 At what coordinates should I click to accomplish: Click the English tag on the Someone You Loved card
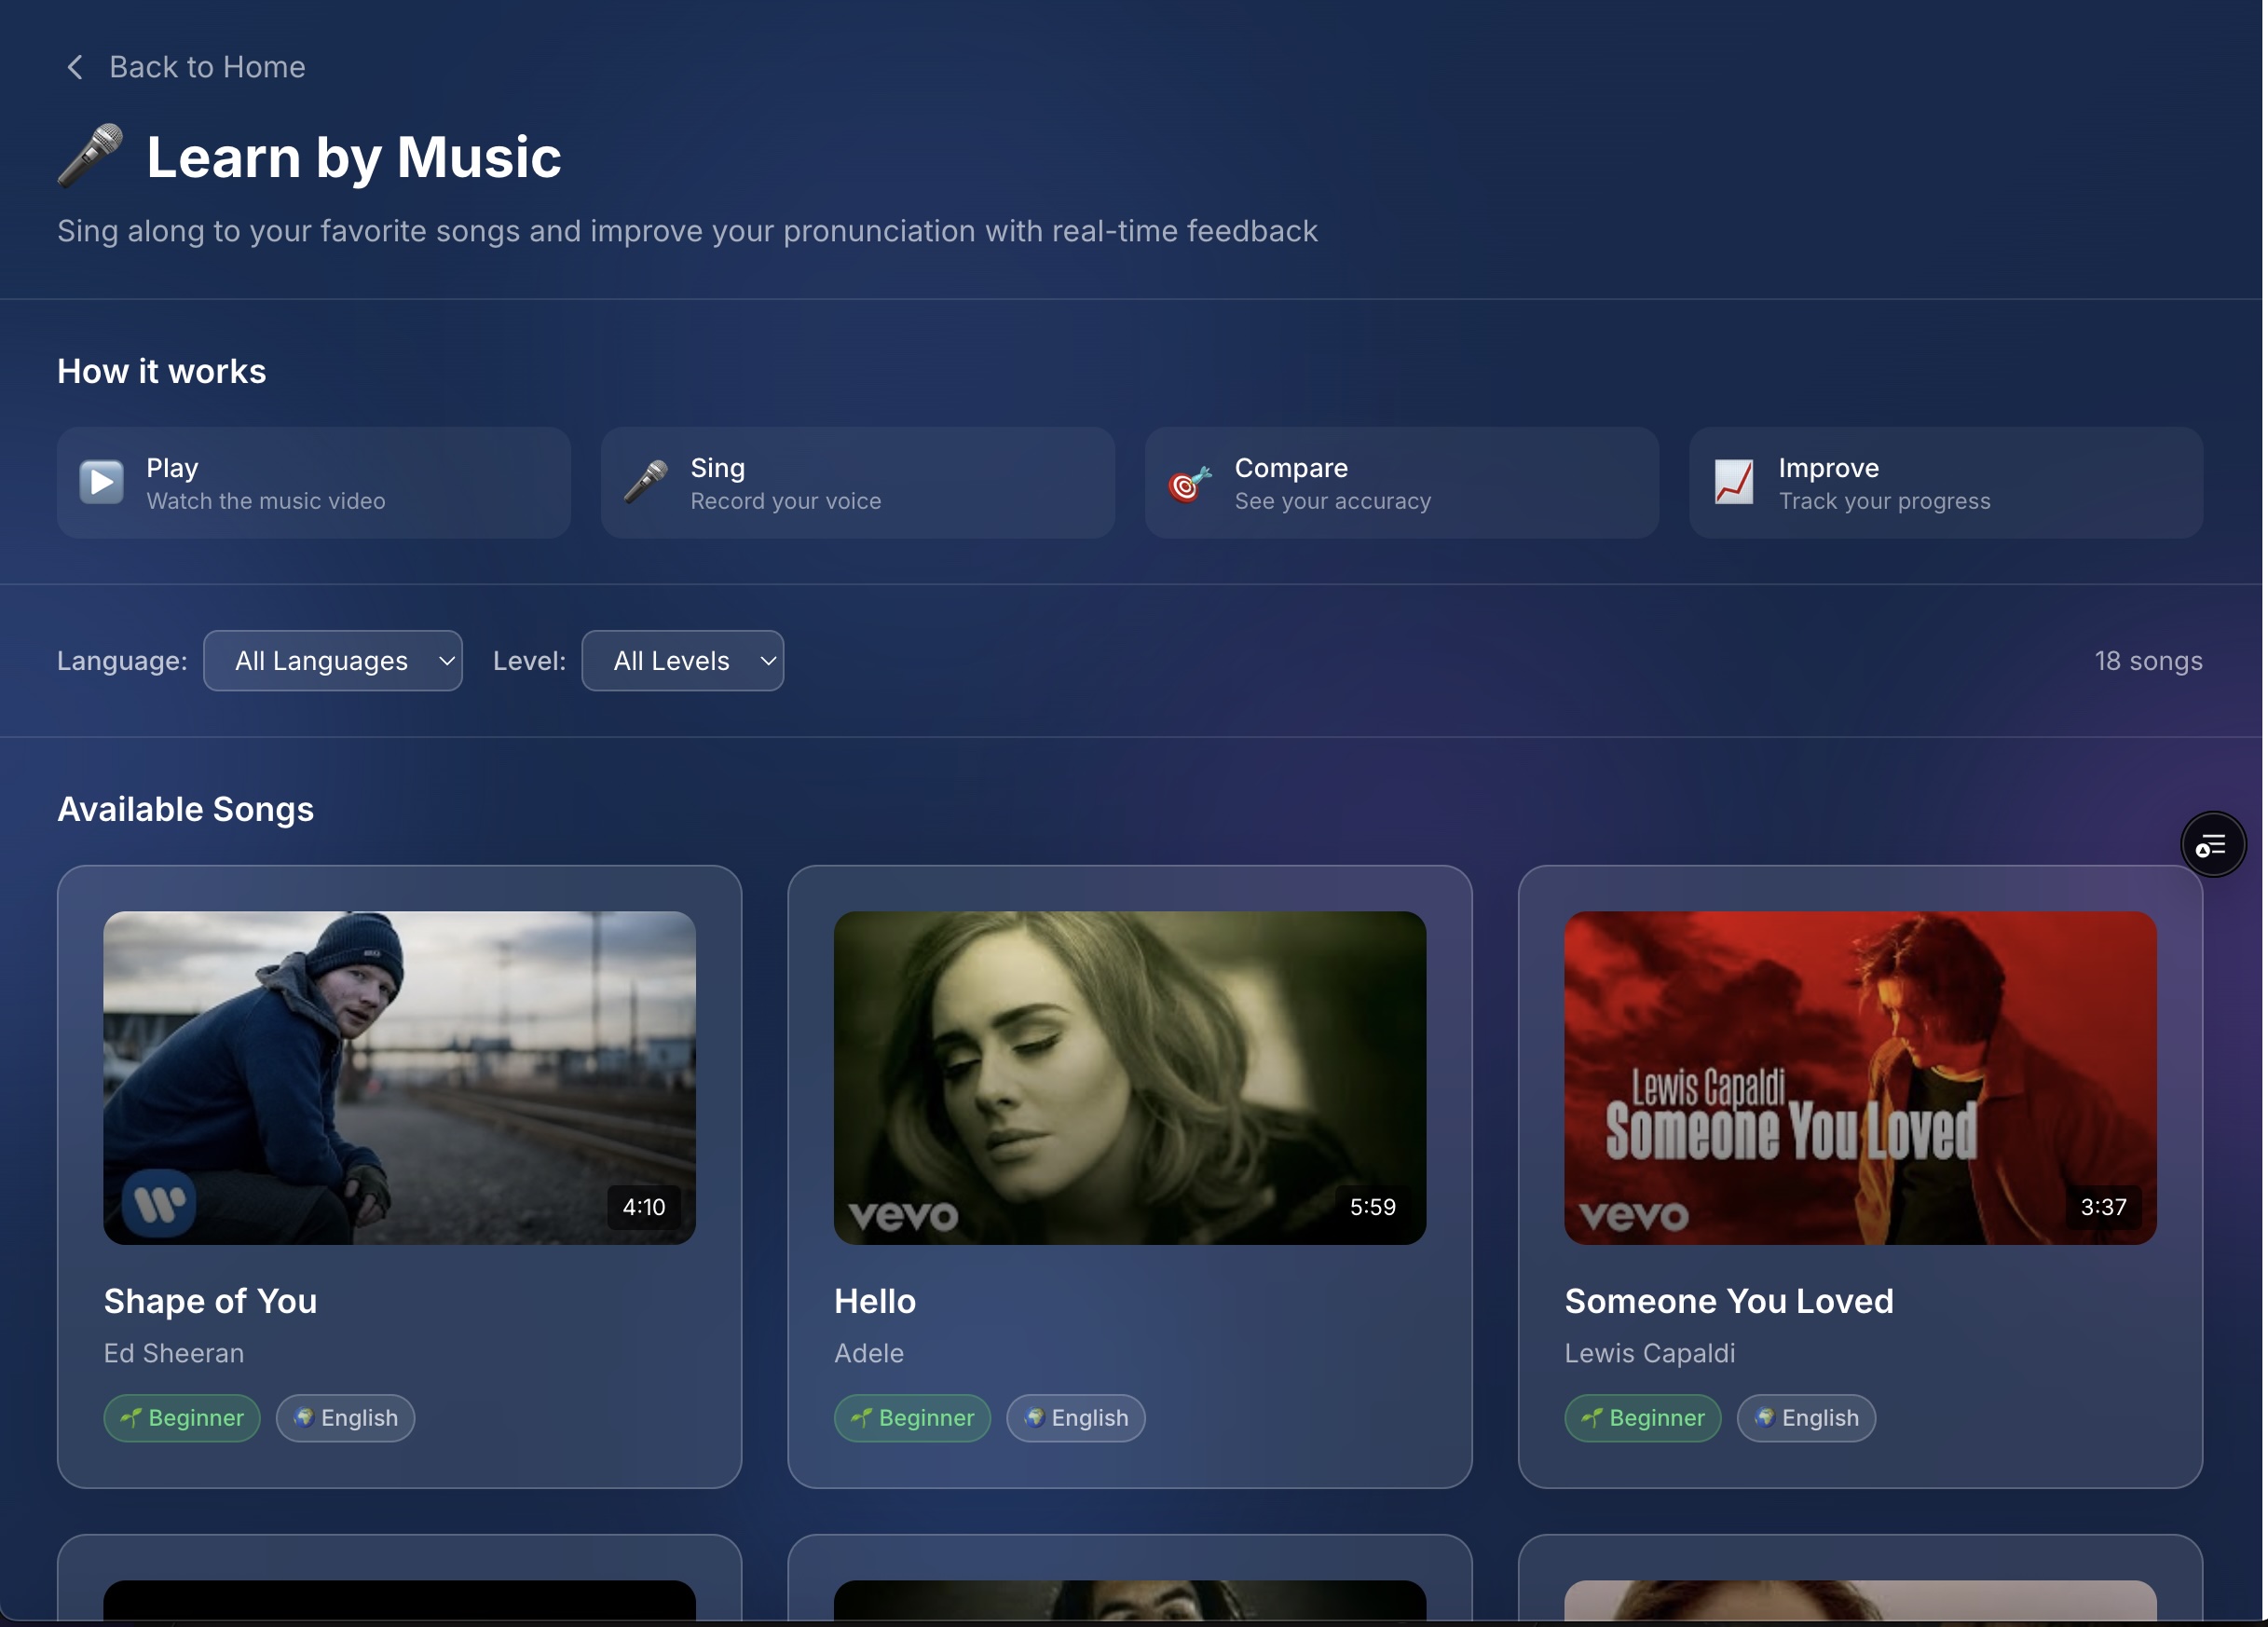pos(1806,1418)
